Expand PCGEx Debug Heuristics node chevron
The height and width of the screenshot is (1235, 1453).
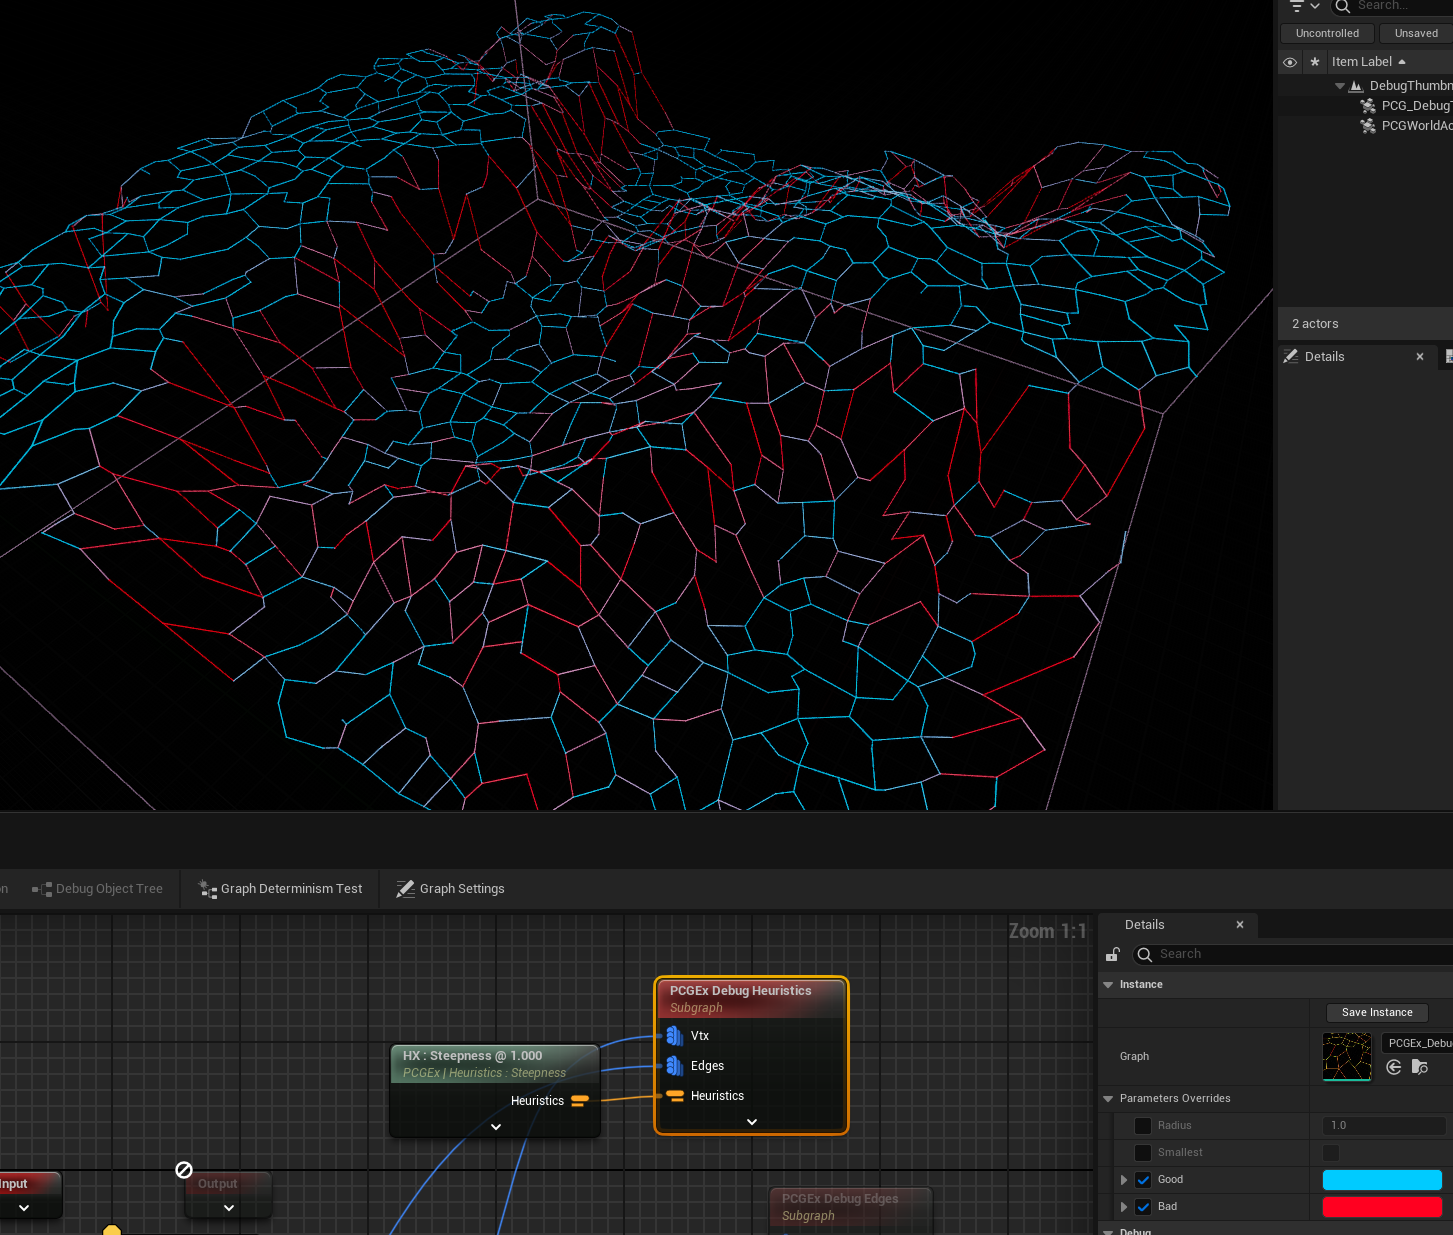point(752,1122)
